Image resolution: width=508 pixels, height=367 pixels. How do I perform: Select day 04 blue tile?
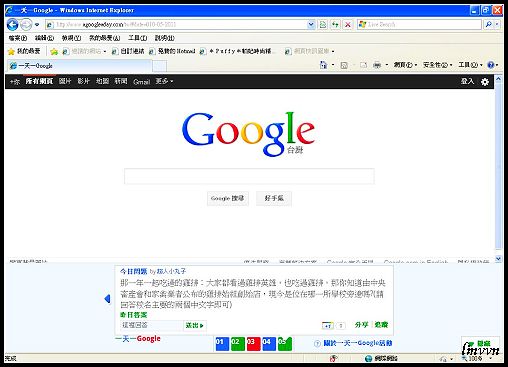(269, 344)
